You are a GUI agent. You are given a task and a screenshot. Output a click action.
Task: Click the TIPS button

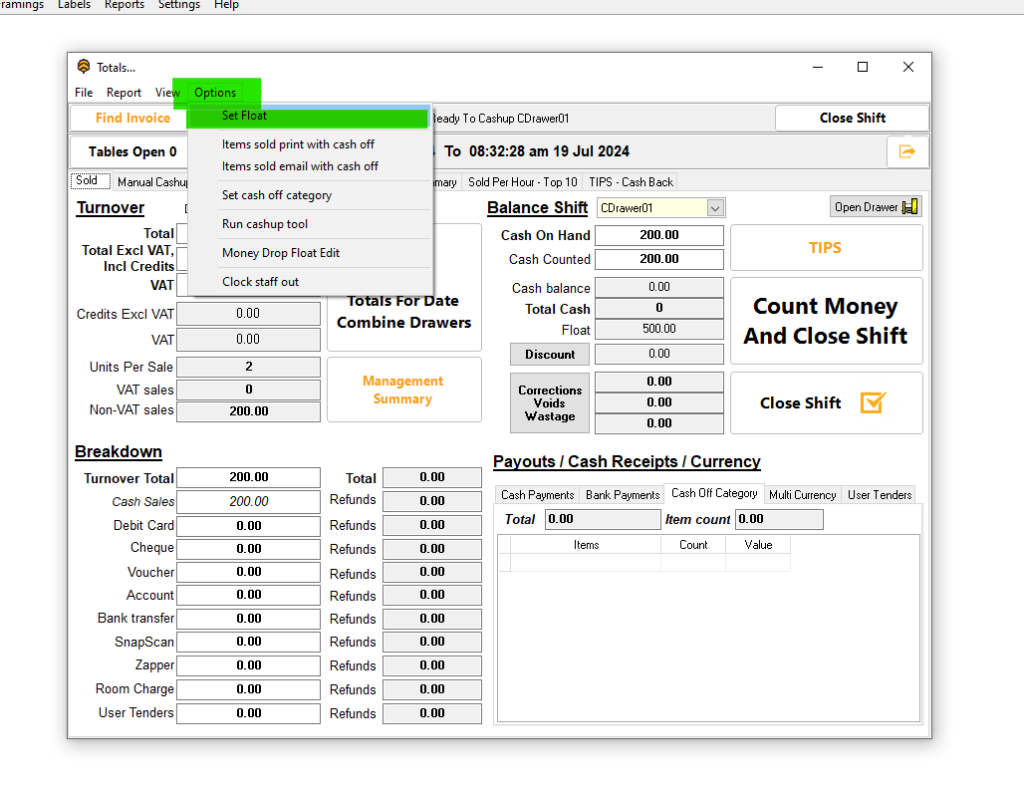coord(826,248)
